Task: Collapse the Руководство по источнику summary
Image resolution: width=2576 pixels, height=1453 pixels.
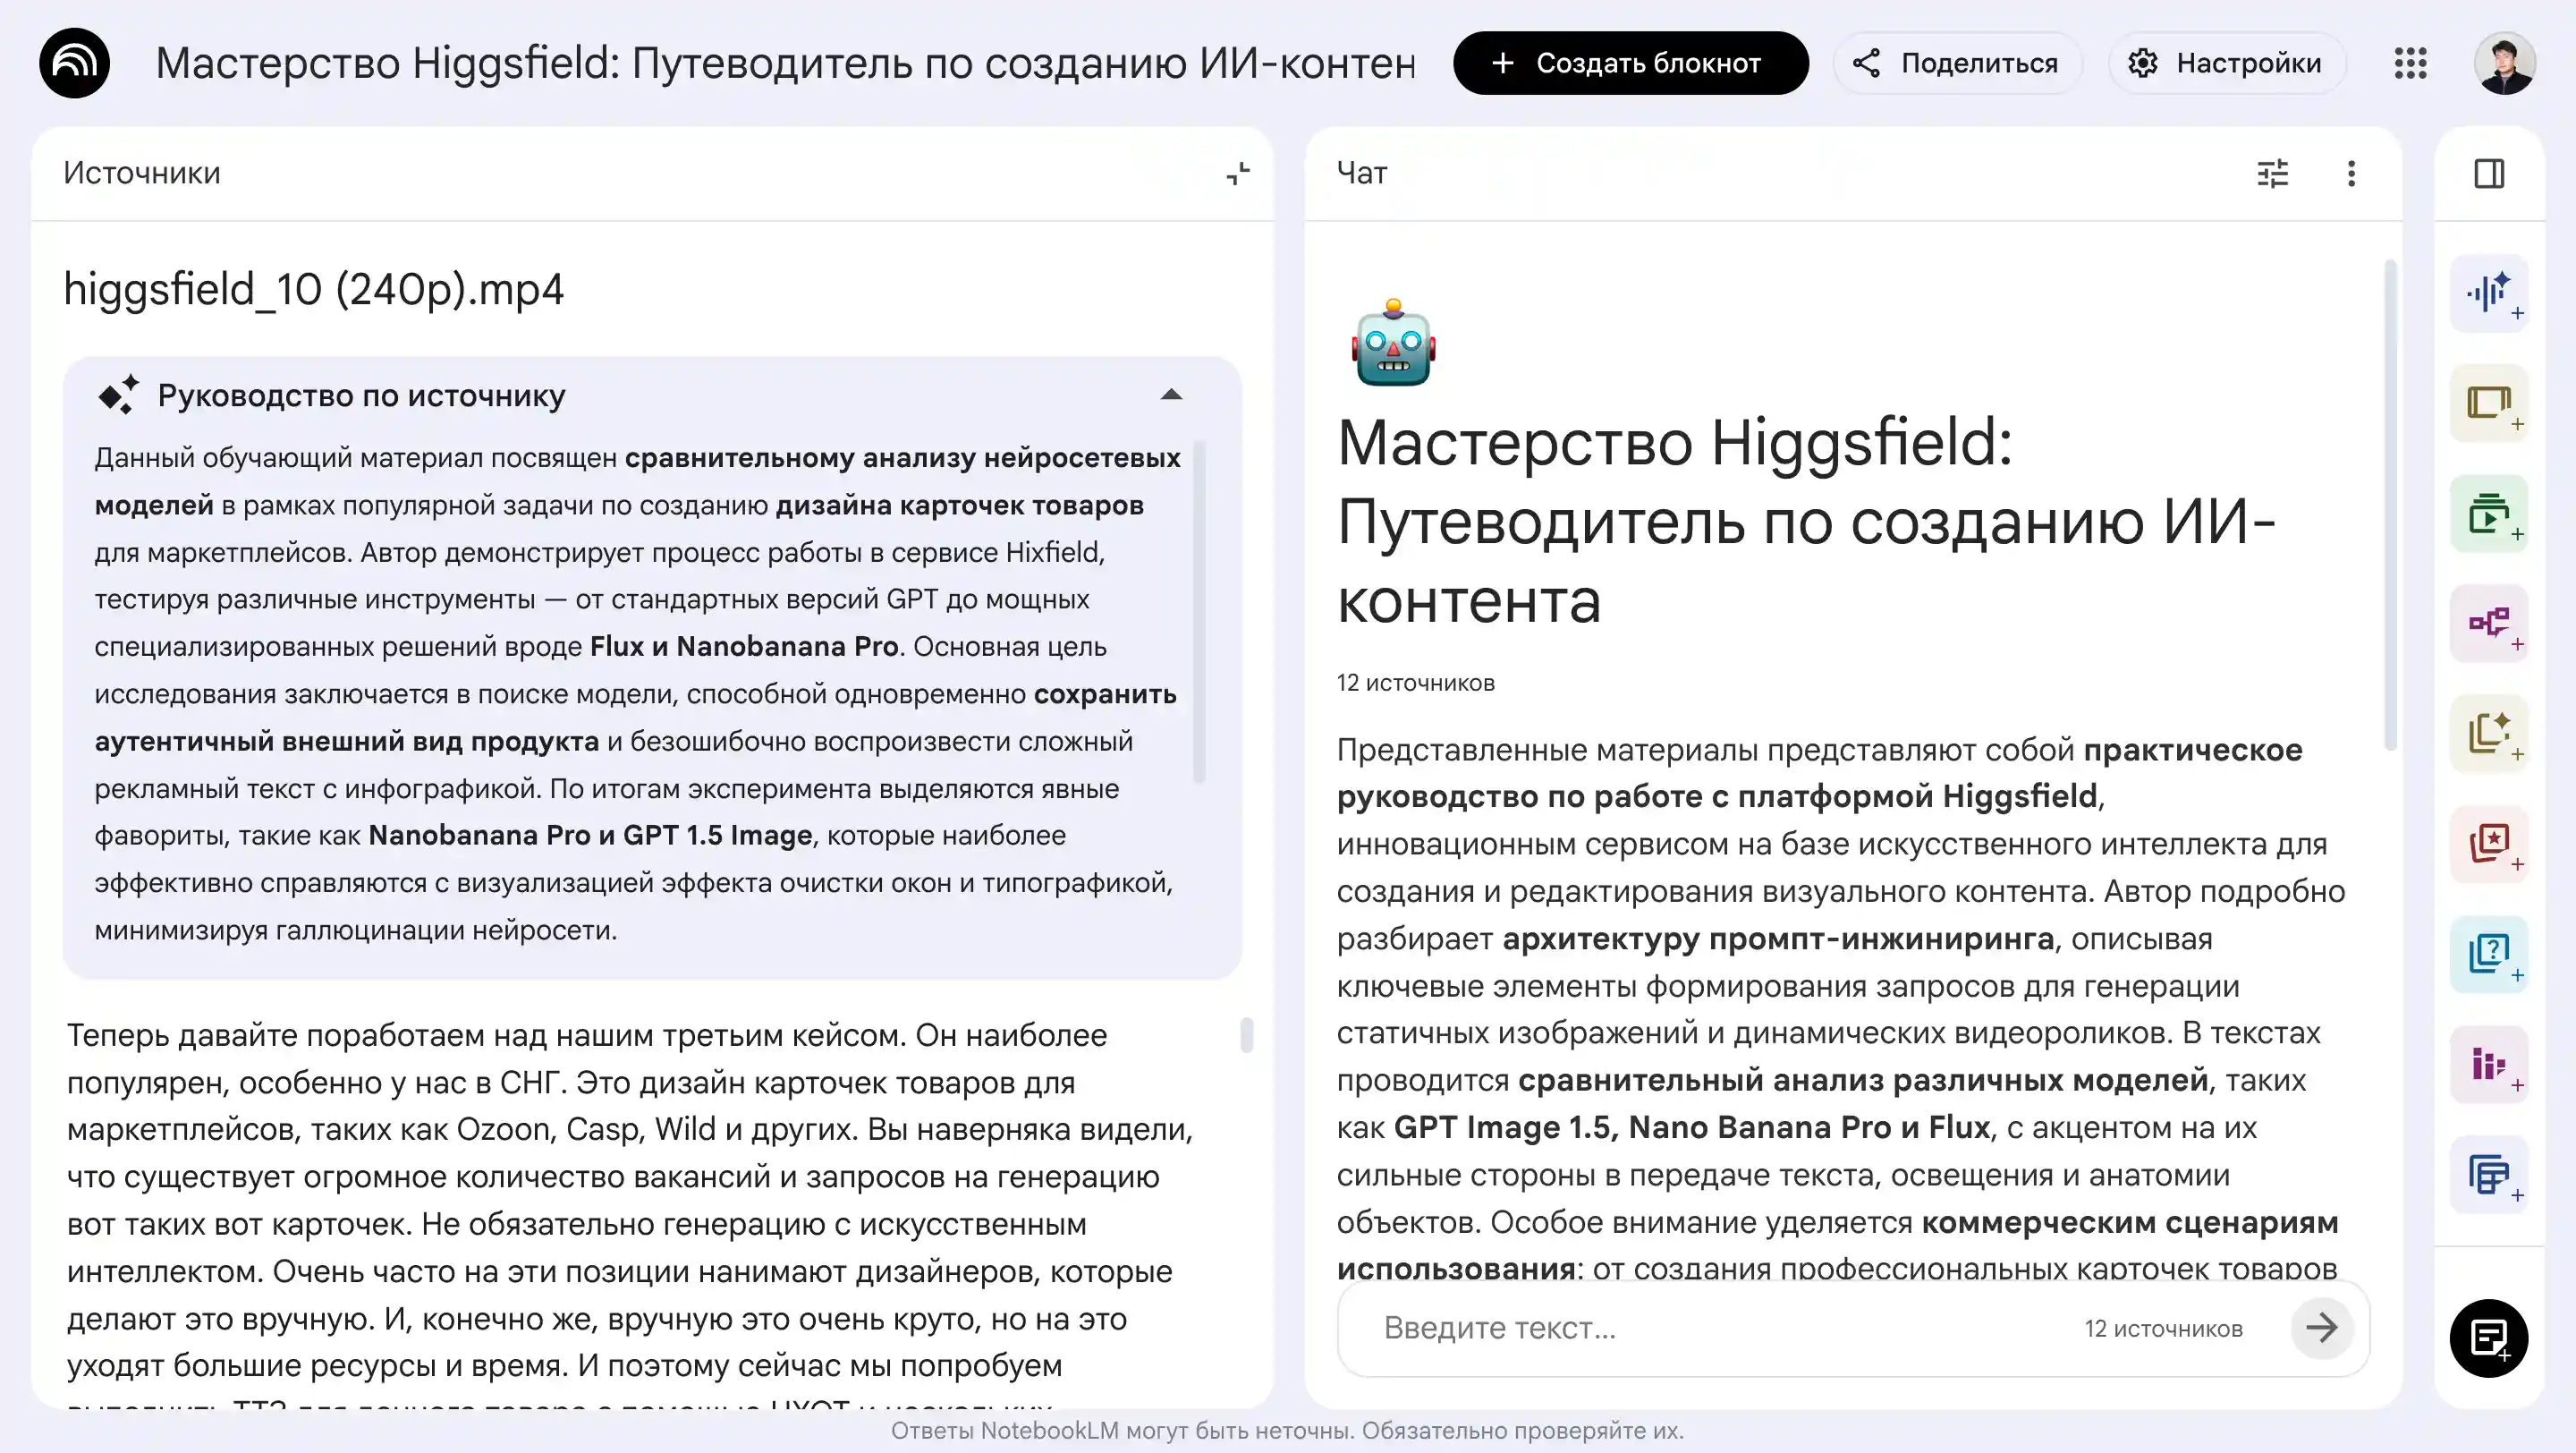Action: coord(1170,394)
